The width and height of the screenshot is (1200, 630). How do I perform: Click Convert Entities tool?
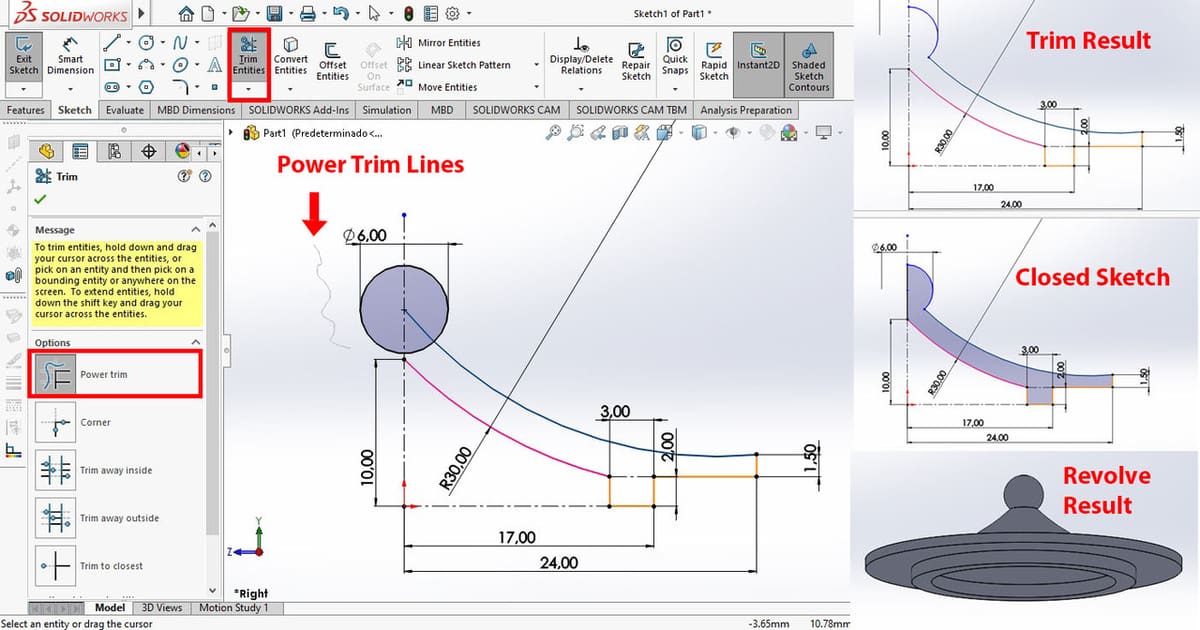(x=291, y=56)
